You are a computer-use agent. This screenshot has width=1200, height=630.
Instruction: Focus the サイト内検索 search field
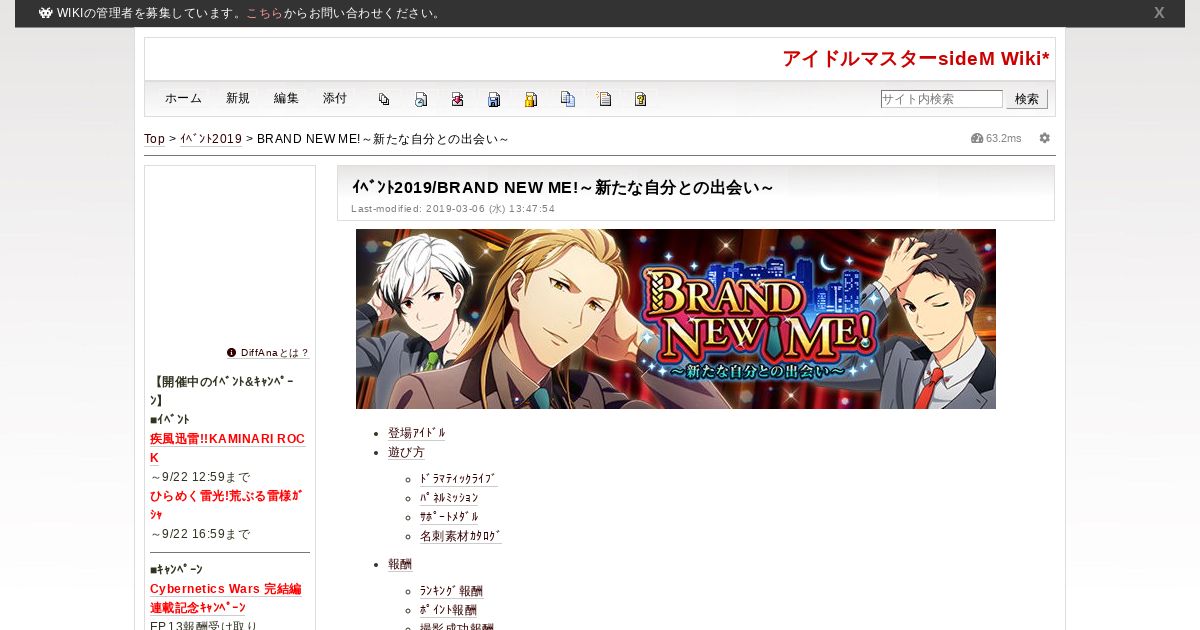[942, 99]
